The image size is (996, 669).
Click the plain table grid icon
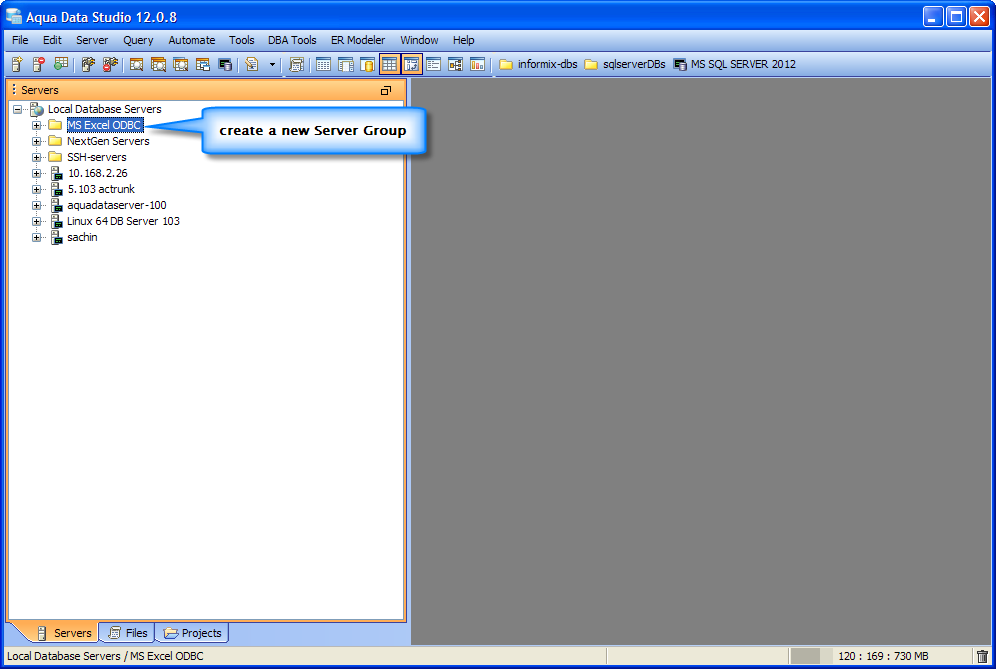[x=323, y=64]
